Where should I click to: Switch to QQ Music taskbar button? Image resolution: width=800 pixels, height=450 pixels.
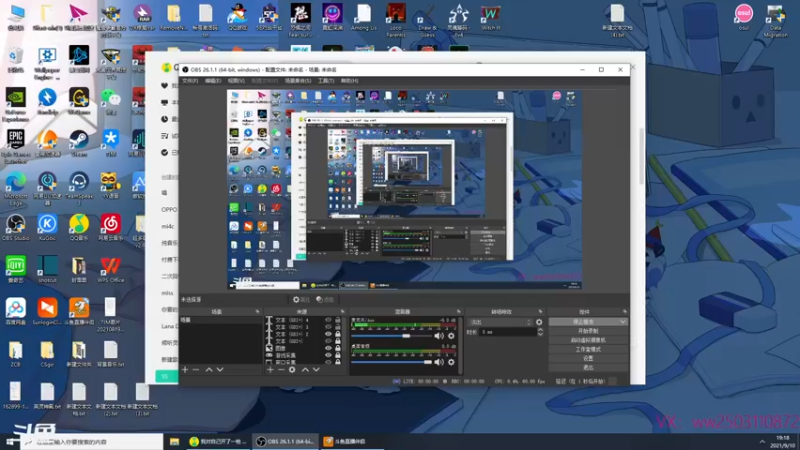pos(218,442)
